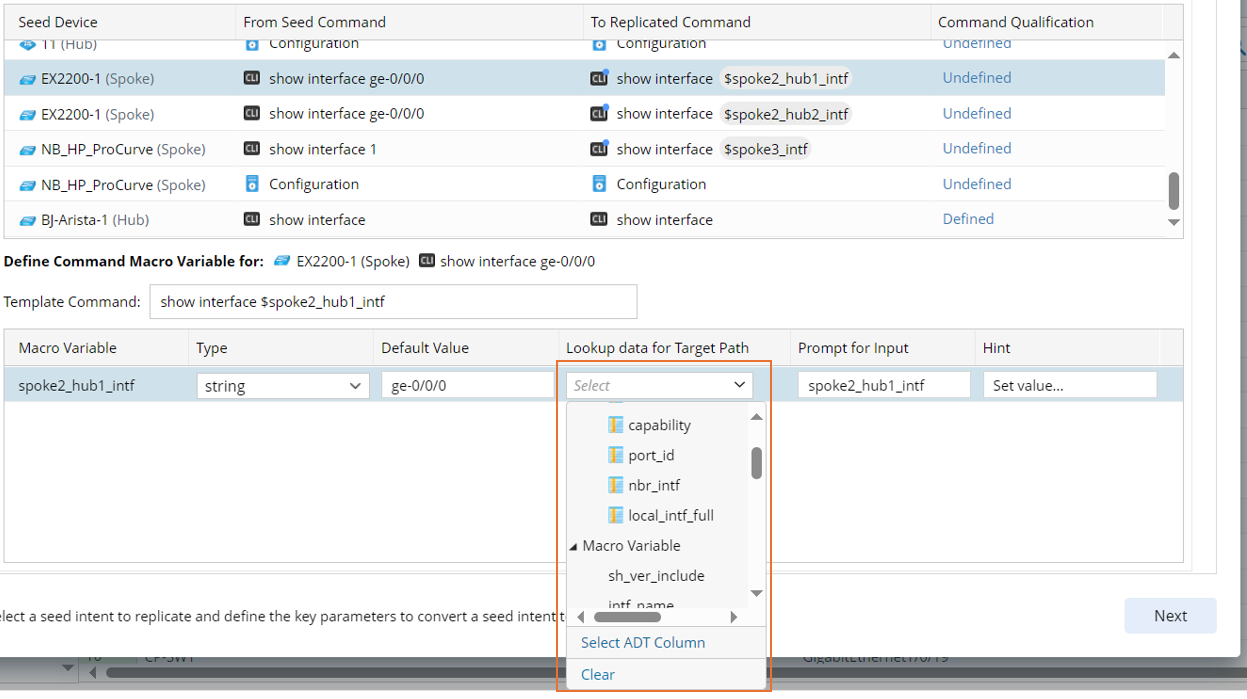The width and height of the screenshot is (1247, 699).
Task: Click the BJ-Arista-1 hub device icon
Action: 28,220
